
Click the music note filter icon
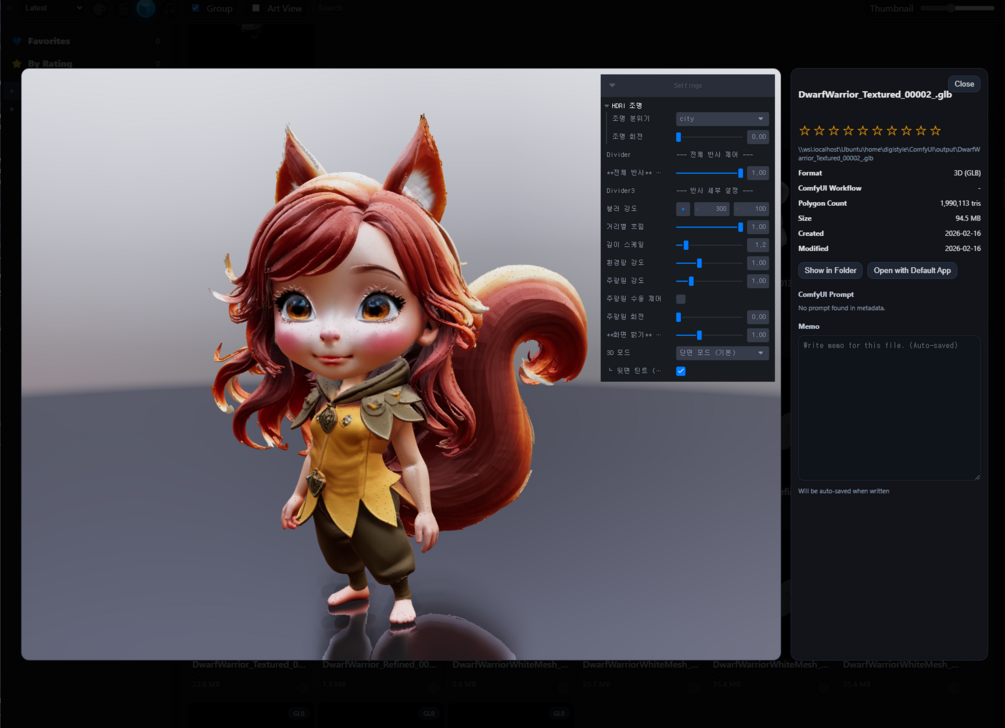point(170,8)
